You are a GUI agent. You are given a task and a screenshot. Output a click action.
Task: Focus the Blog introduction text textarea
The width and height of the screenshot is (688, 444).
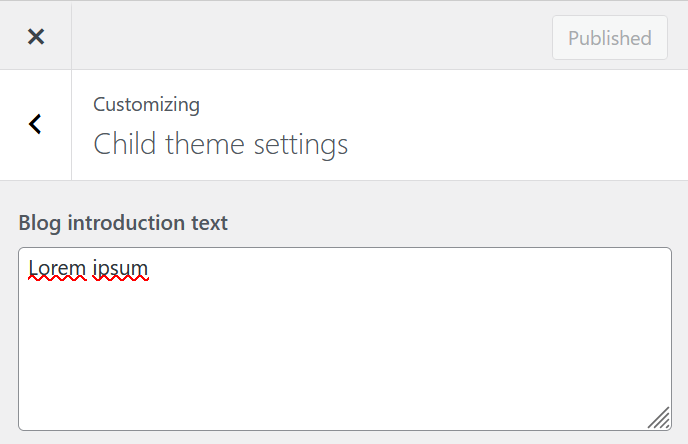pyautogui.click(x=345, y=339)
